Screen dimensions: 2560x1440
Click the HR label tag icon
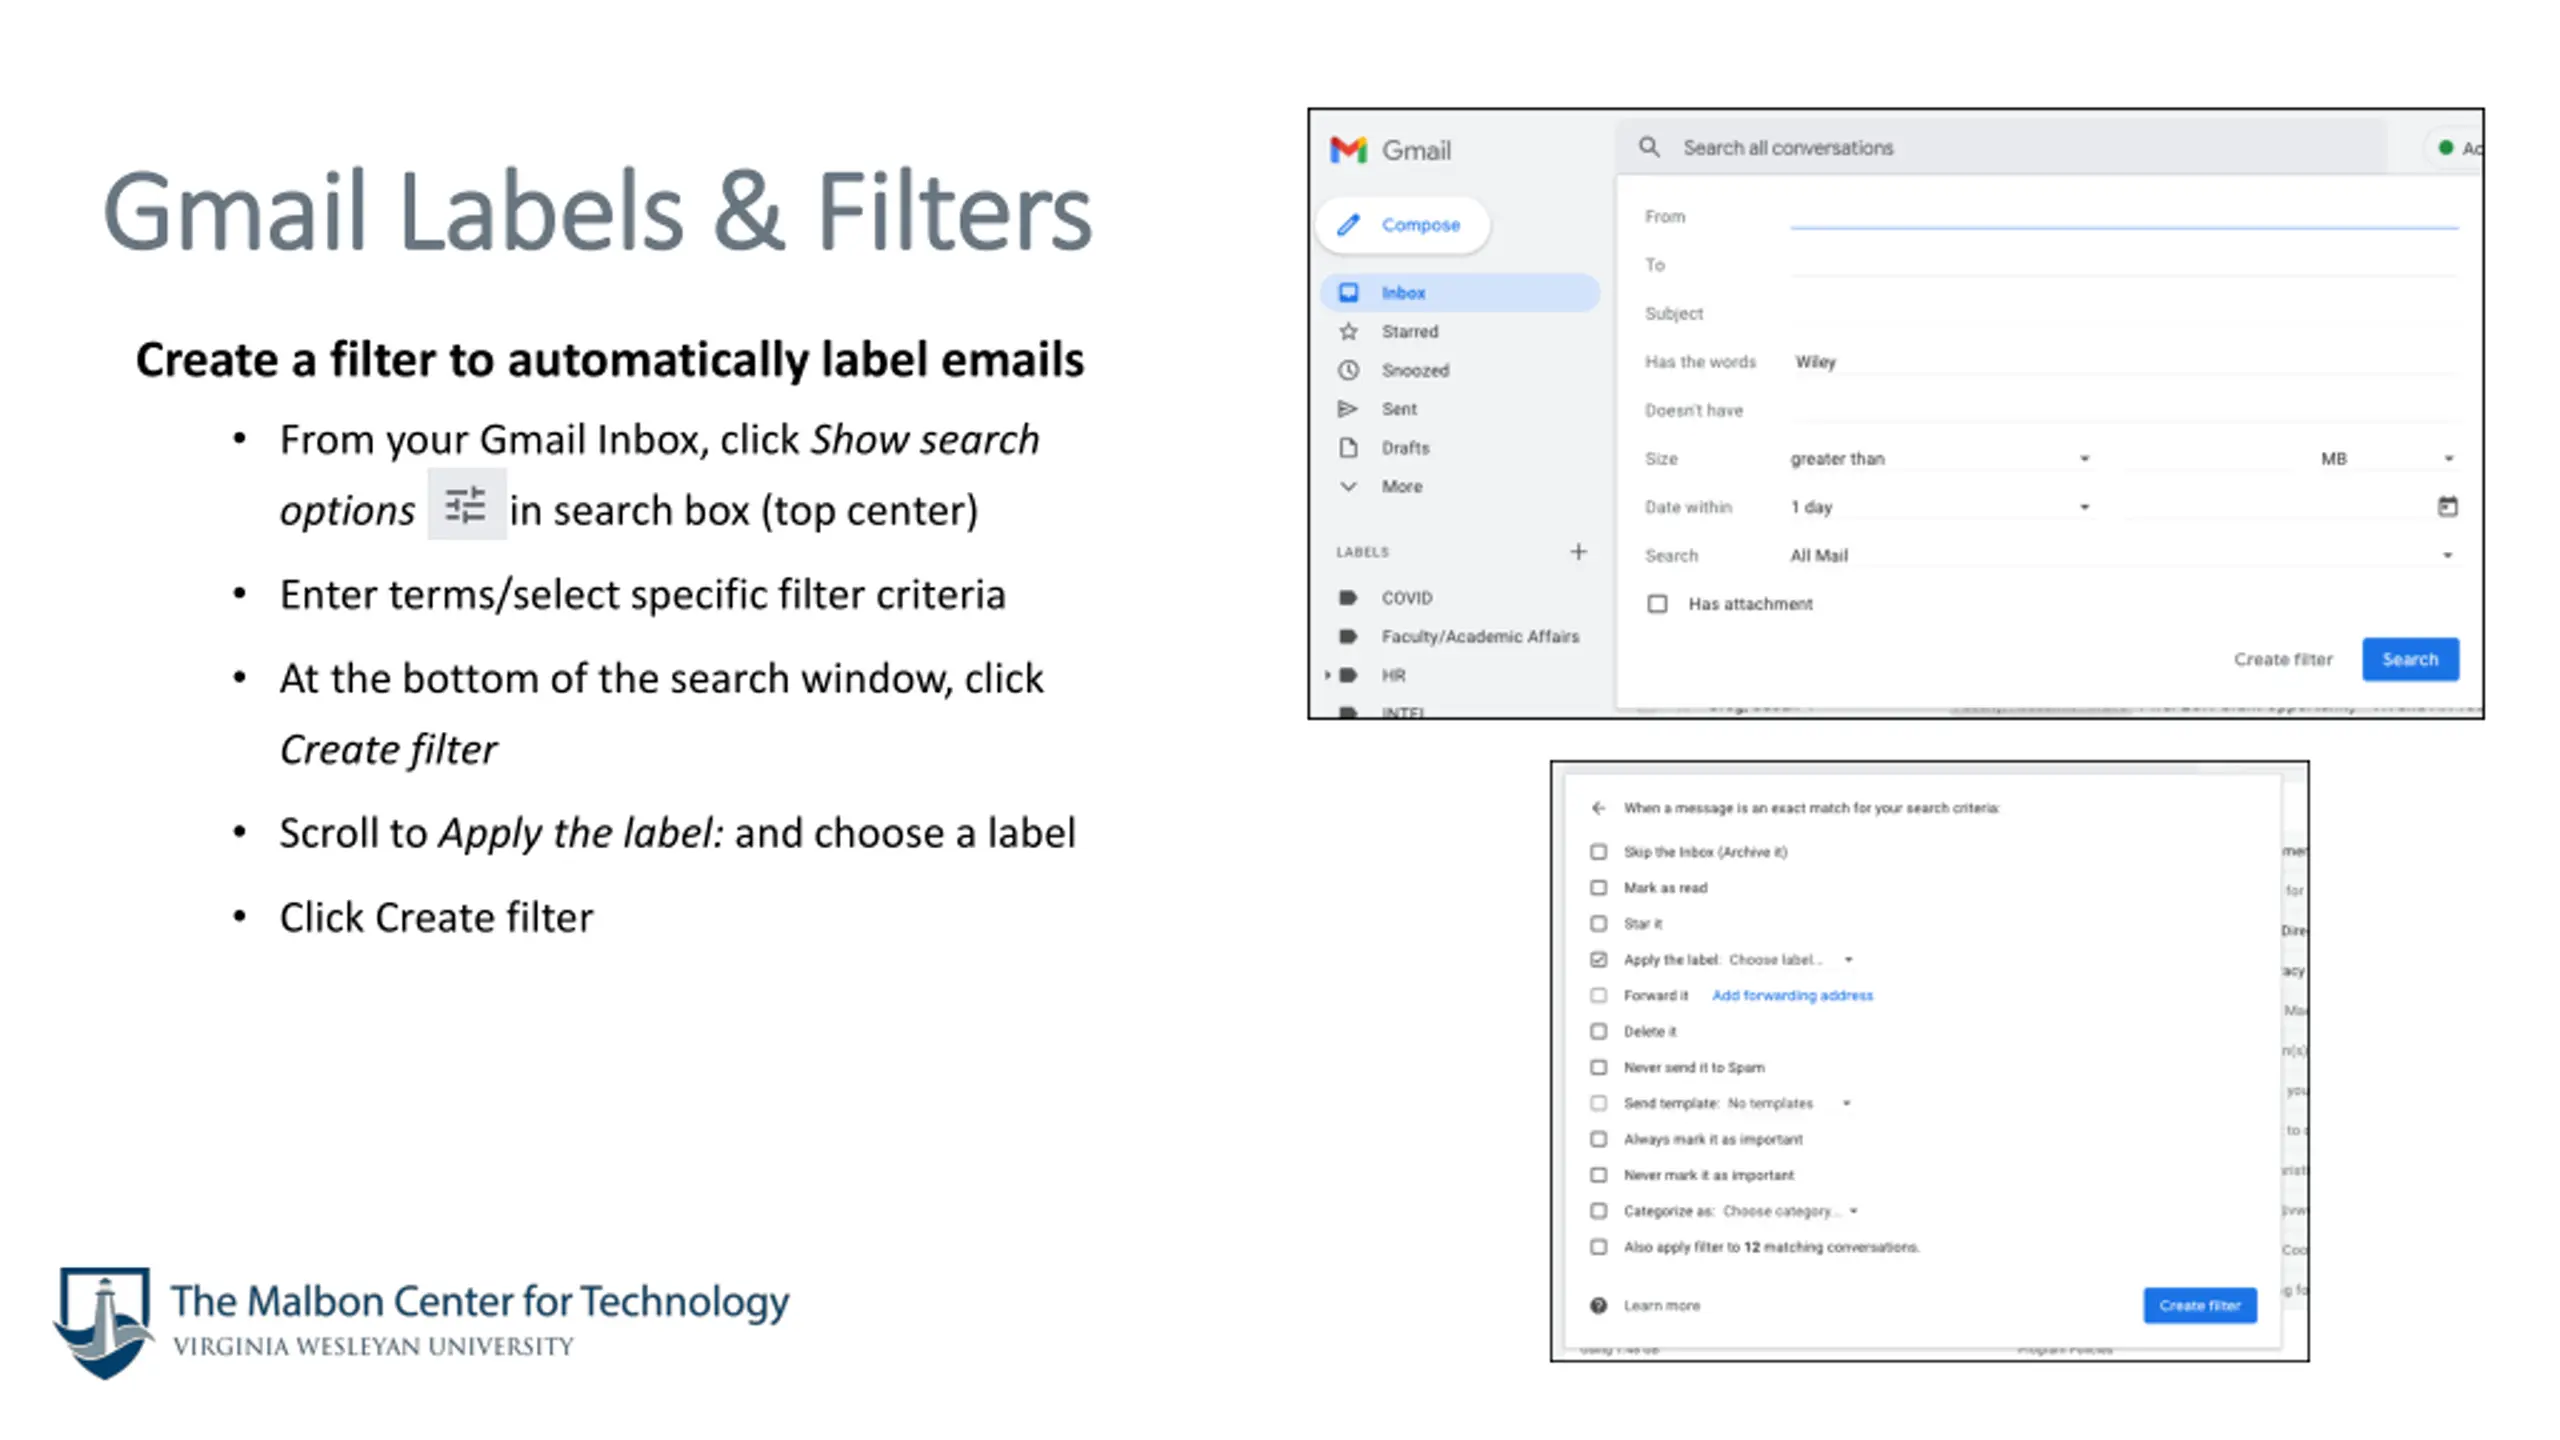pos(1348,675)
